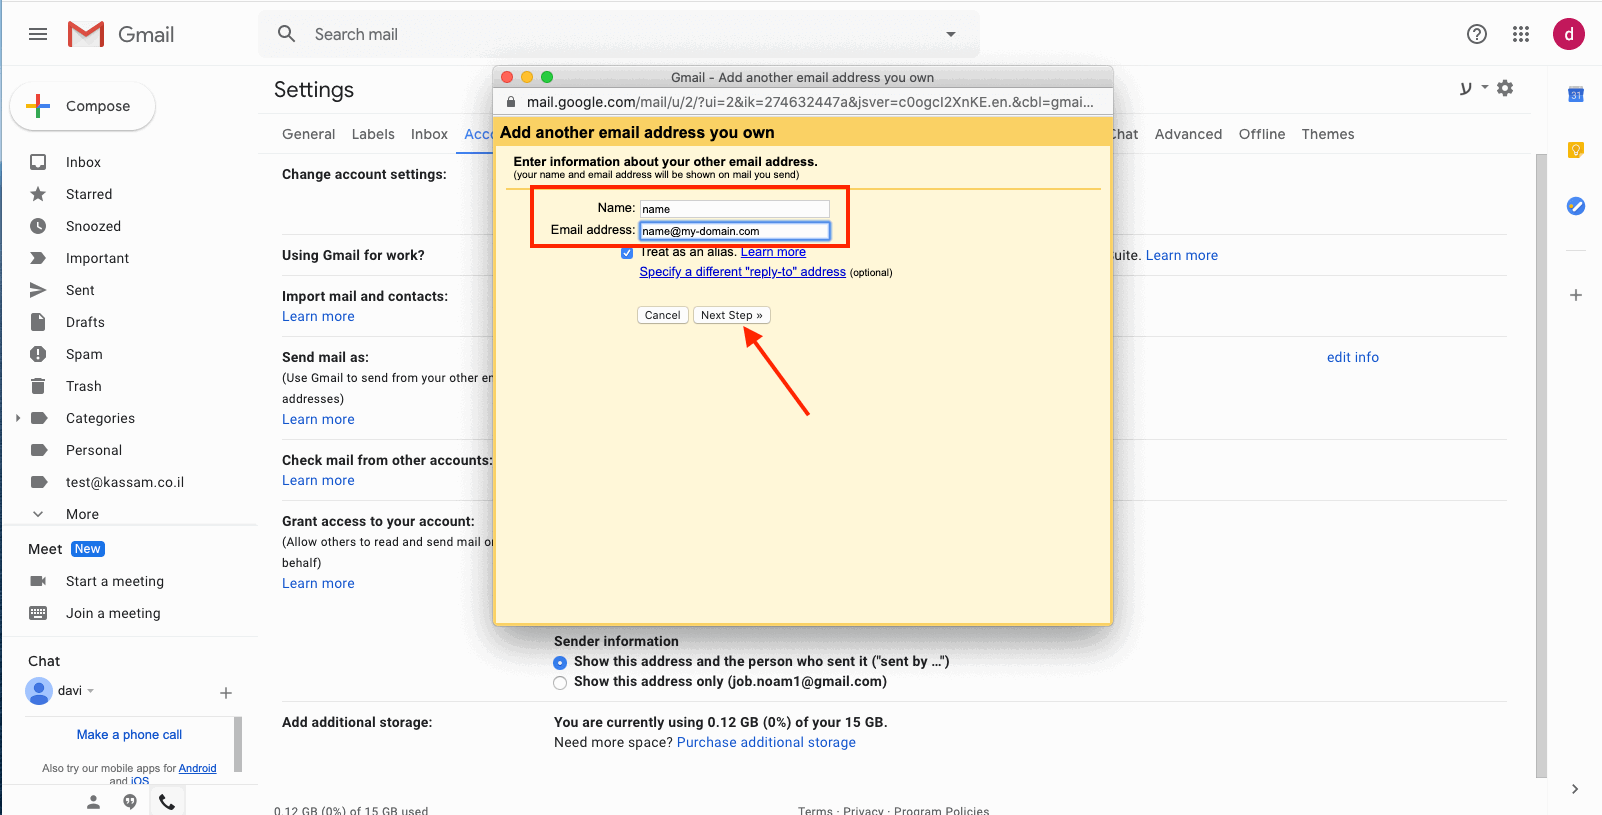
Task: Click the Email address input field
Action: [734, 231]
